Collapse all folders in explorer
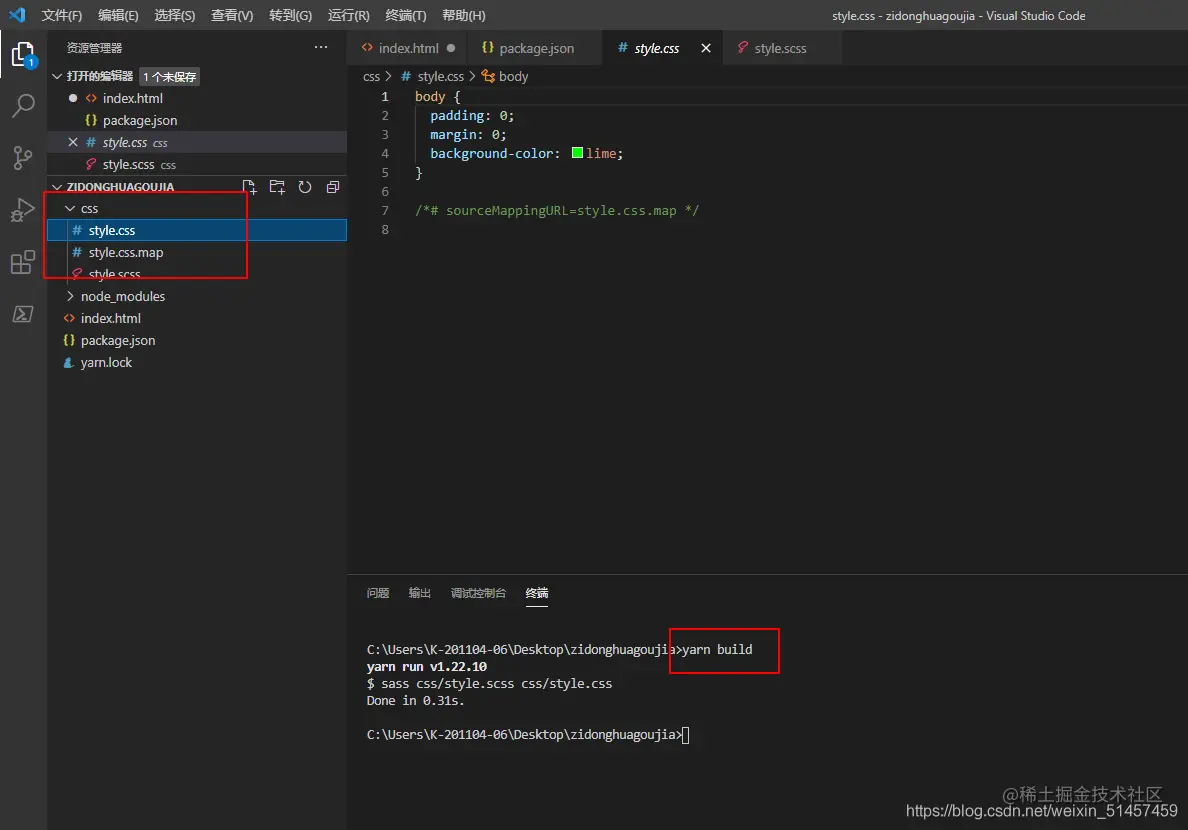The image size is (1188, 830). [333, 187]
